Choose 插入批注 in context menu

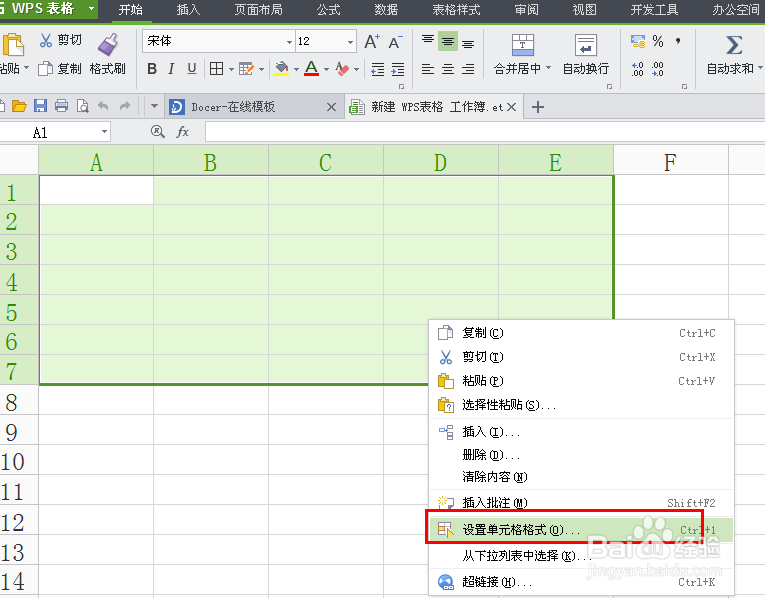tap(581, 503)
